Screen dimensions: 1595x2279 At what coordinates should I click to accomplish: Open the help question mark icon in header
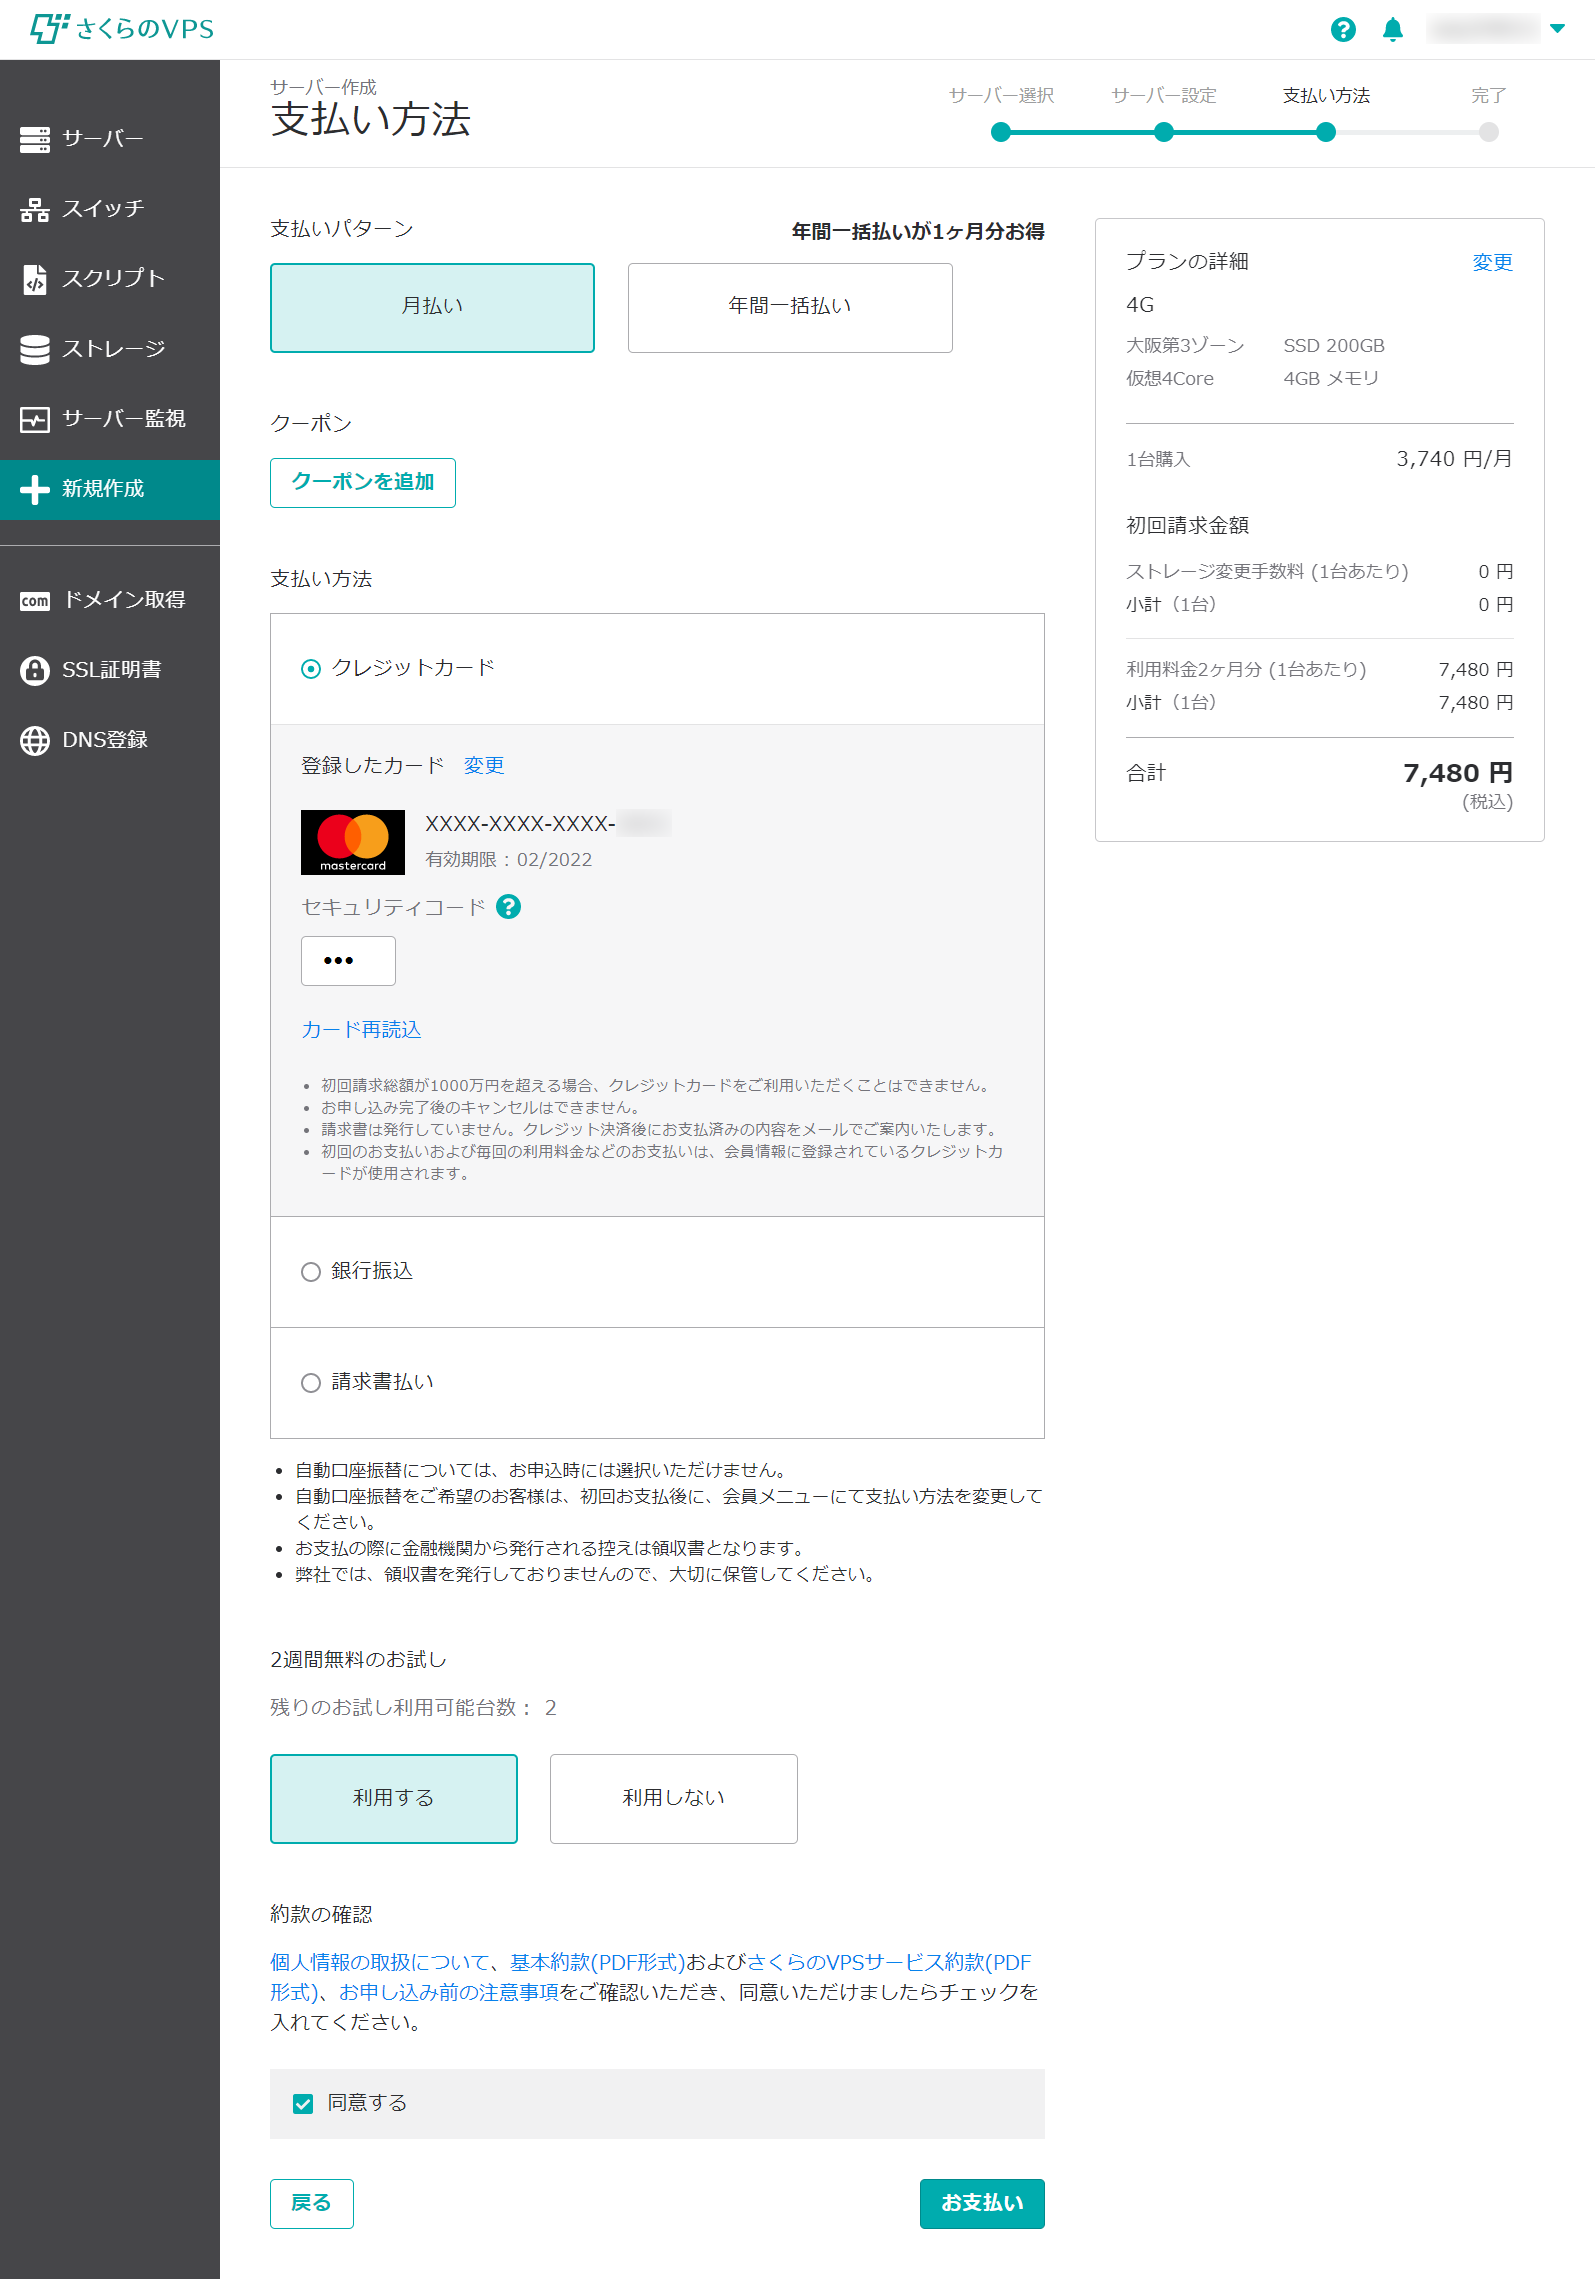[1343, 29]
